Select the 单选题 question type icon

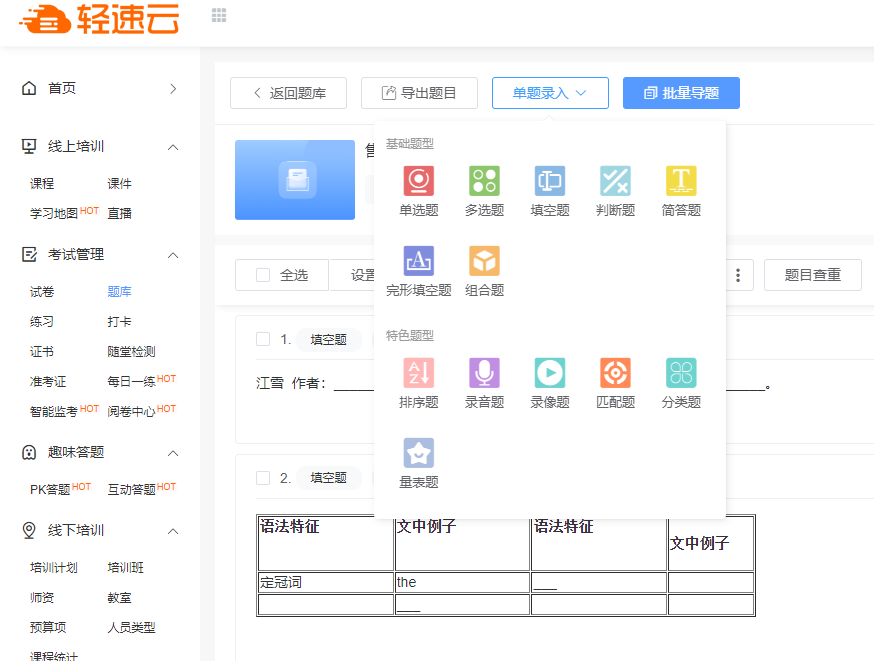(418, 181)
